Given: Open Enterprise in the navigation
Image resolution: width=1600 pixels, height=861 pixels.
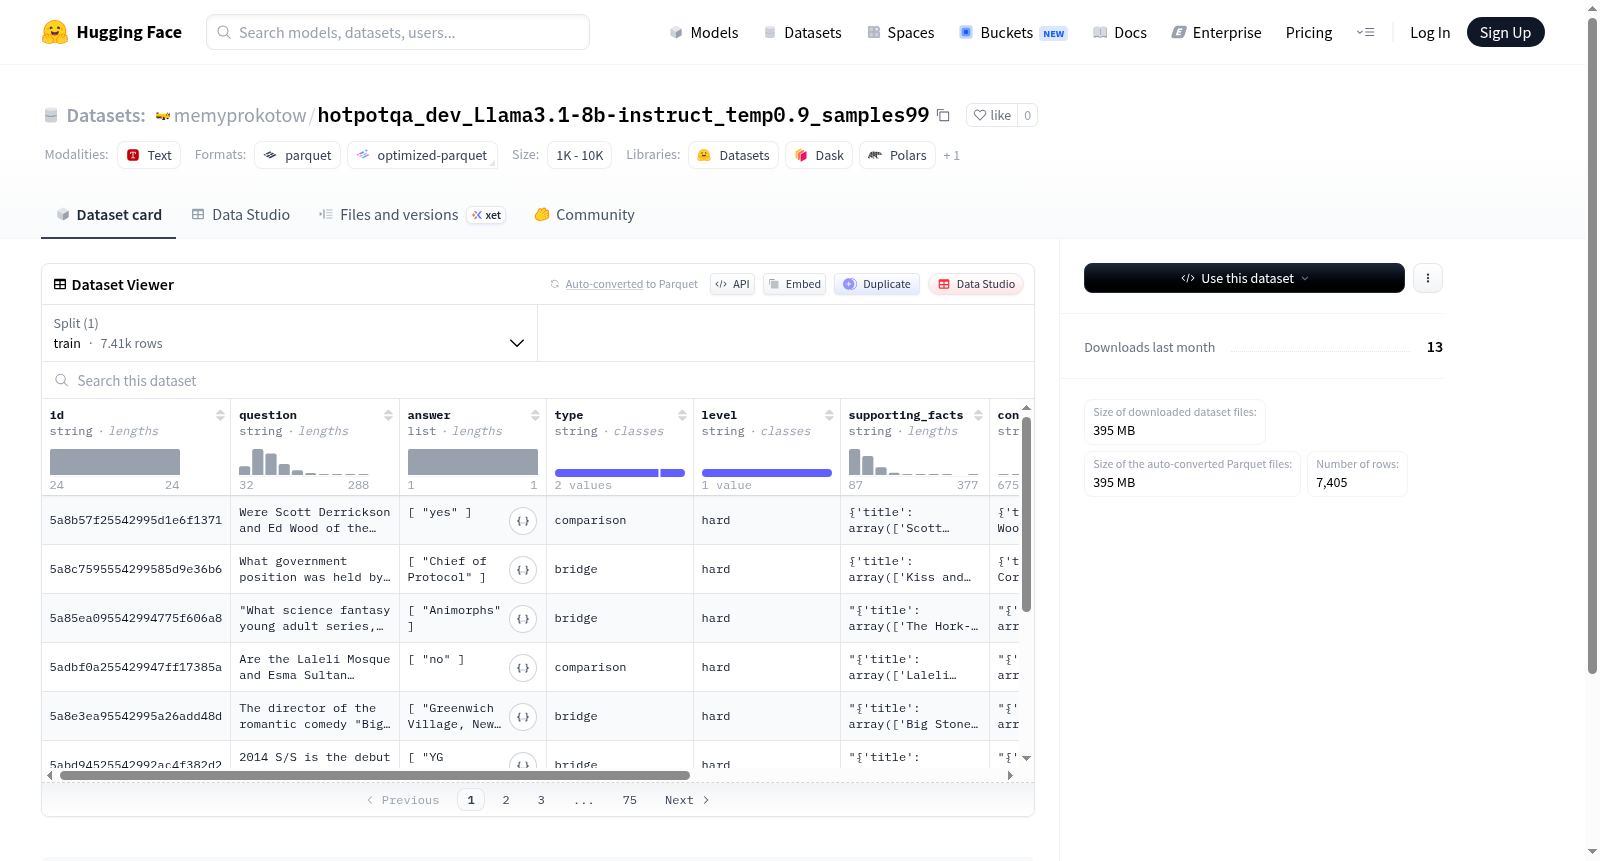Looking at the screenshot, I should pyautogui.click(x=1216, y=32).
